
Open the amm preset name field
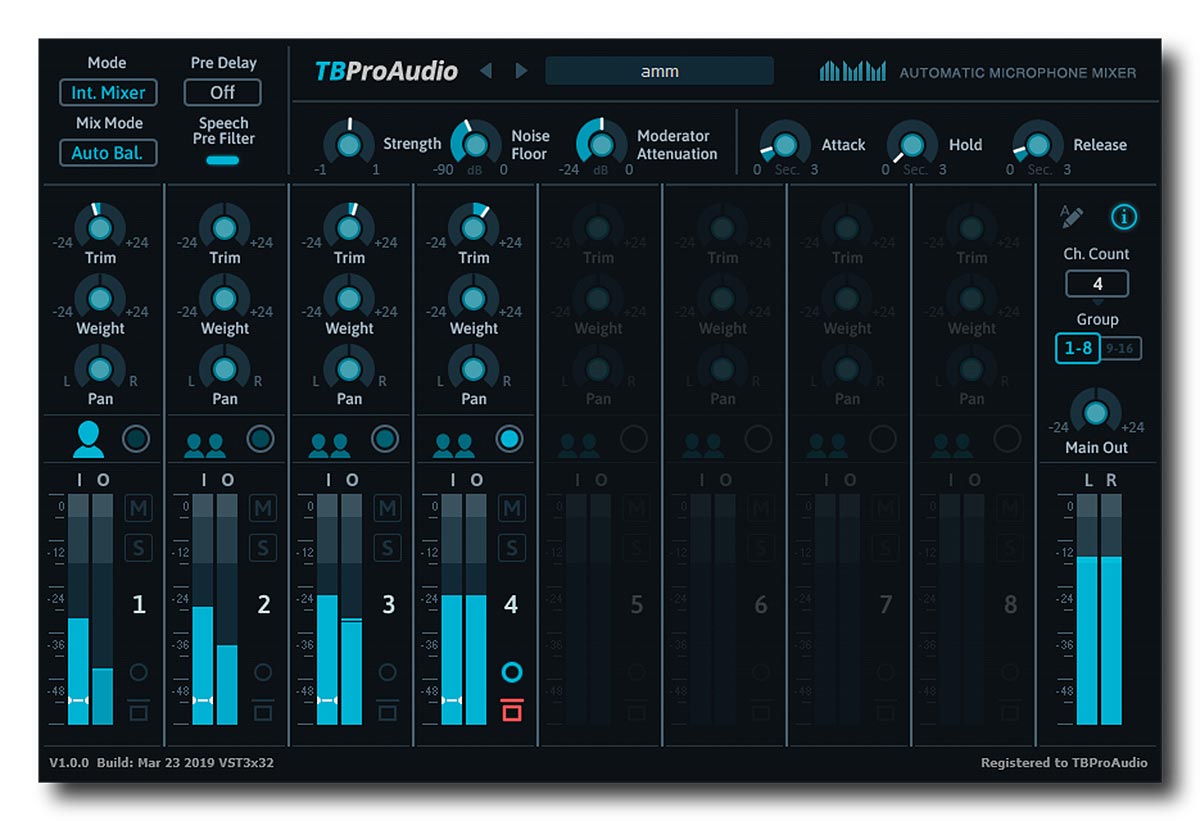(x=659, y=71)
